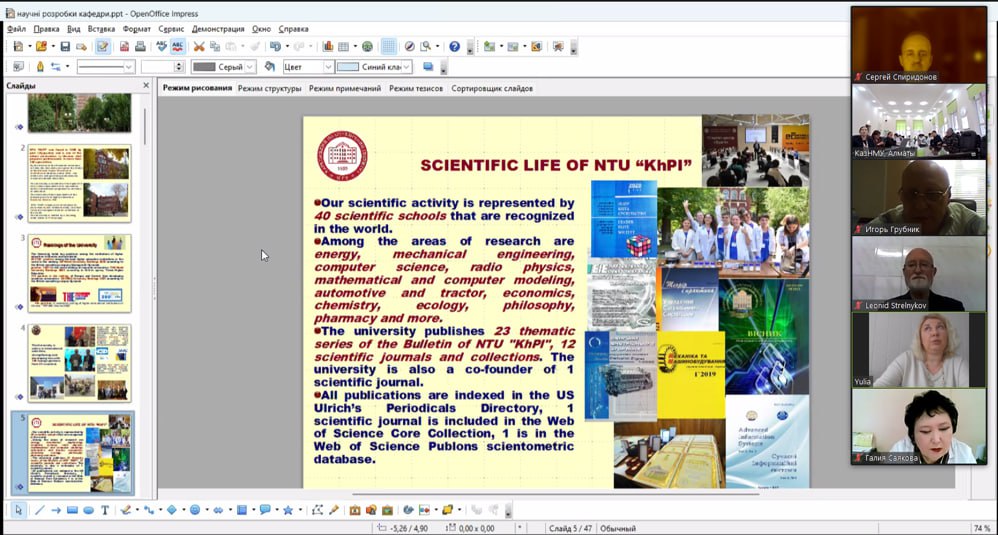Viewport: 998px width, 535px height.
Task: Open the line style dropdown
Action: coord(128,67)
